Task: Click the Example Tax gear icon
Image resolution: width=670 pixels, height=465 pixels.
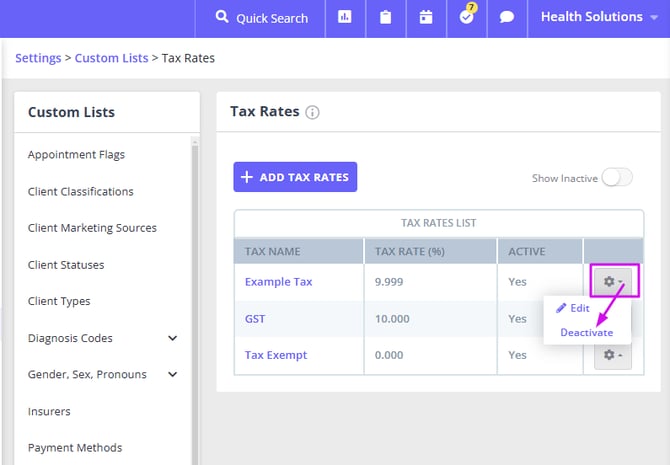Action: [612, 282]
